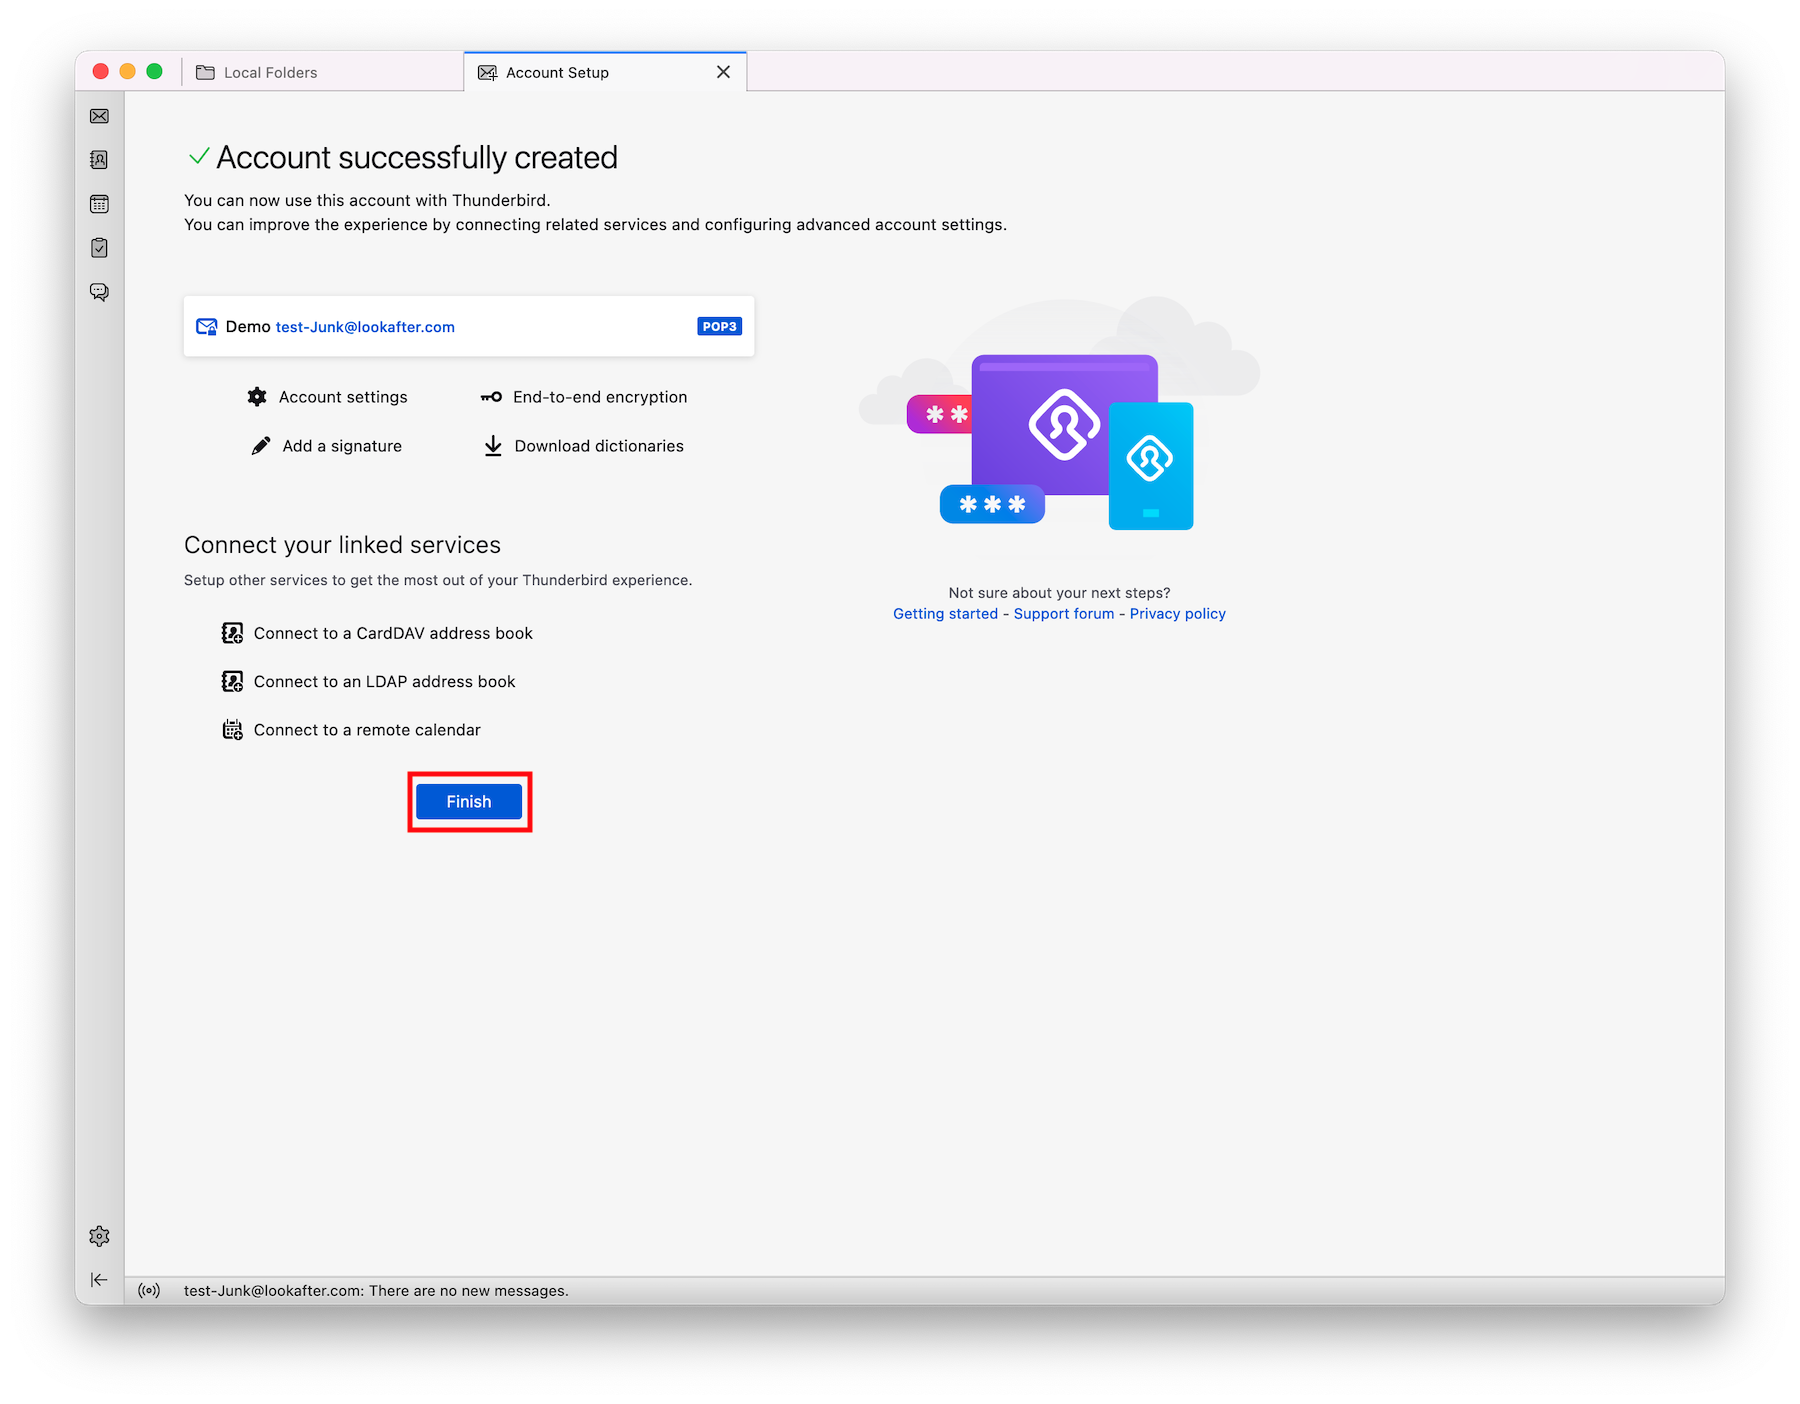This screenshot has height=1404, width=1800.
Task: Select the Account Setup tab
Action: (x=557, y=73)
